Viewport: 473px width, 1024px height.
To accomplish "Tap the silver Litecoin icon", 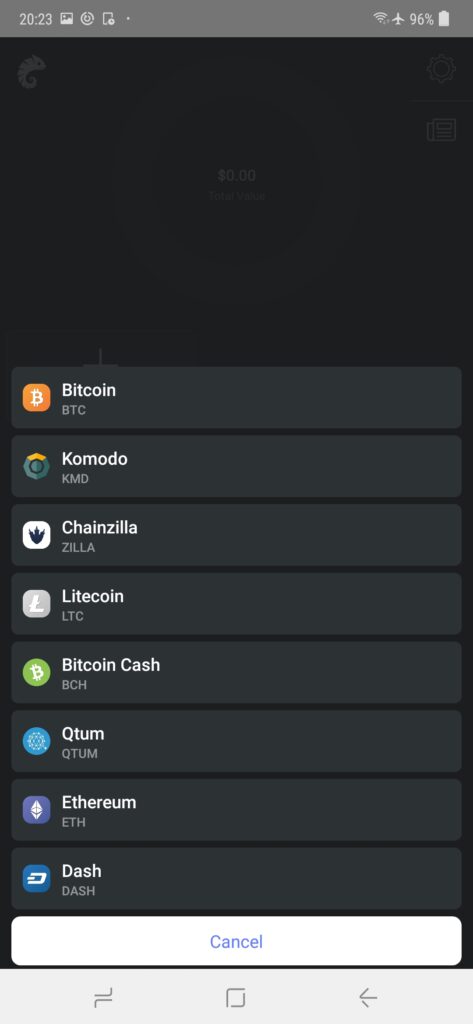I will tap(37, 603).
